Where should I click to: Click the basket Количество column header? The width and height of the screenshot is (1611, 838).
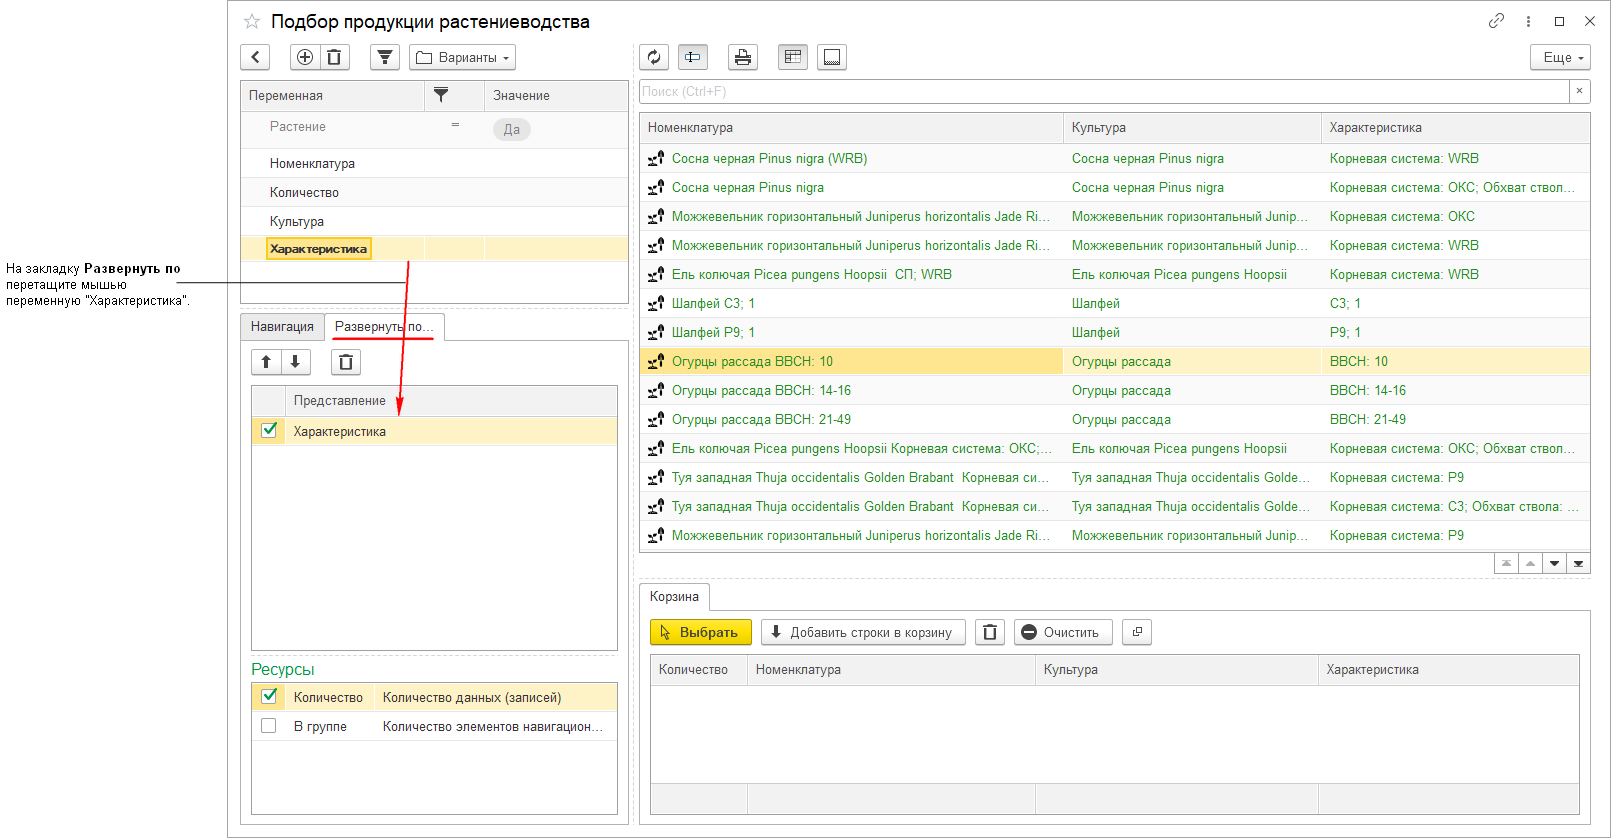[698, 670]
